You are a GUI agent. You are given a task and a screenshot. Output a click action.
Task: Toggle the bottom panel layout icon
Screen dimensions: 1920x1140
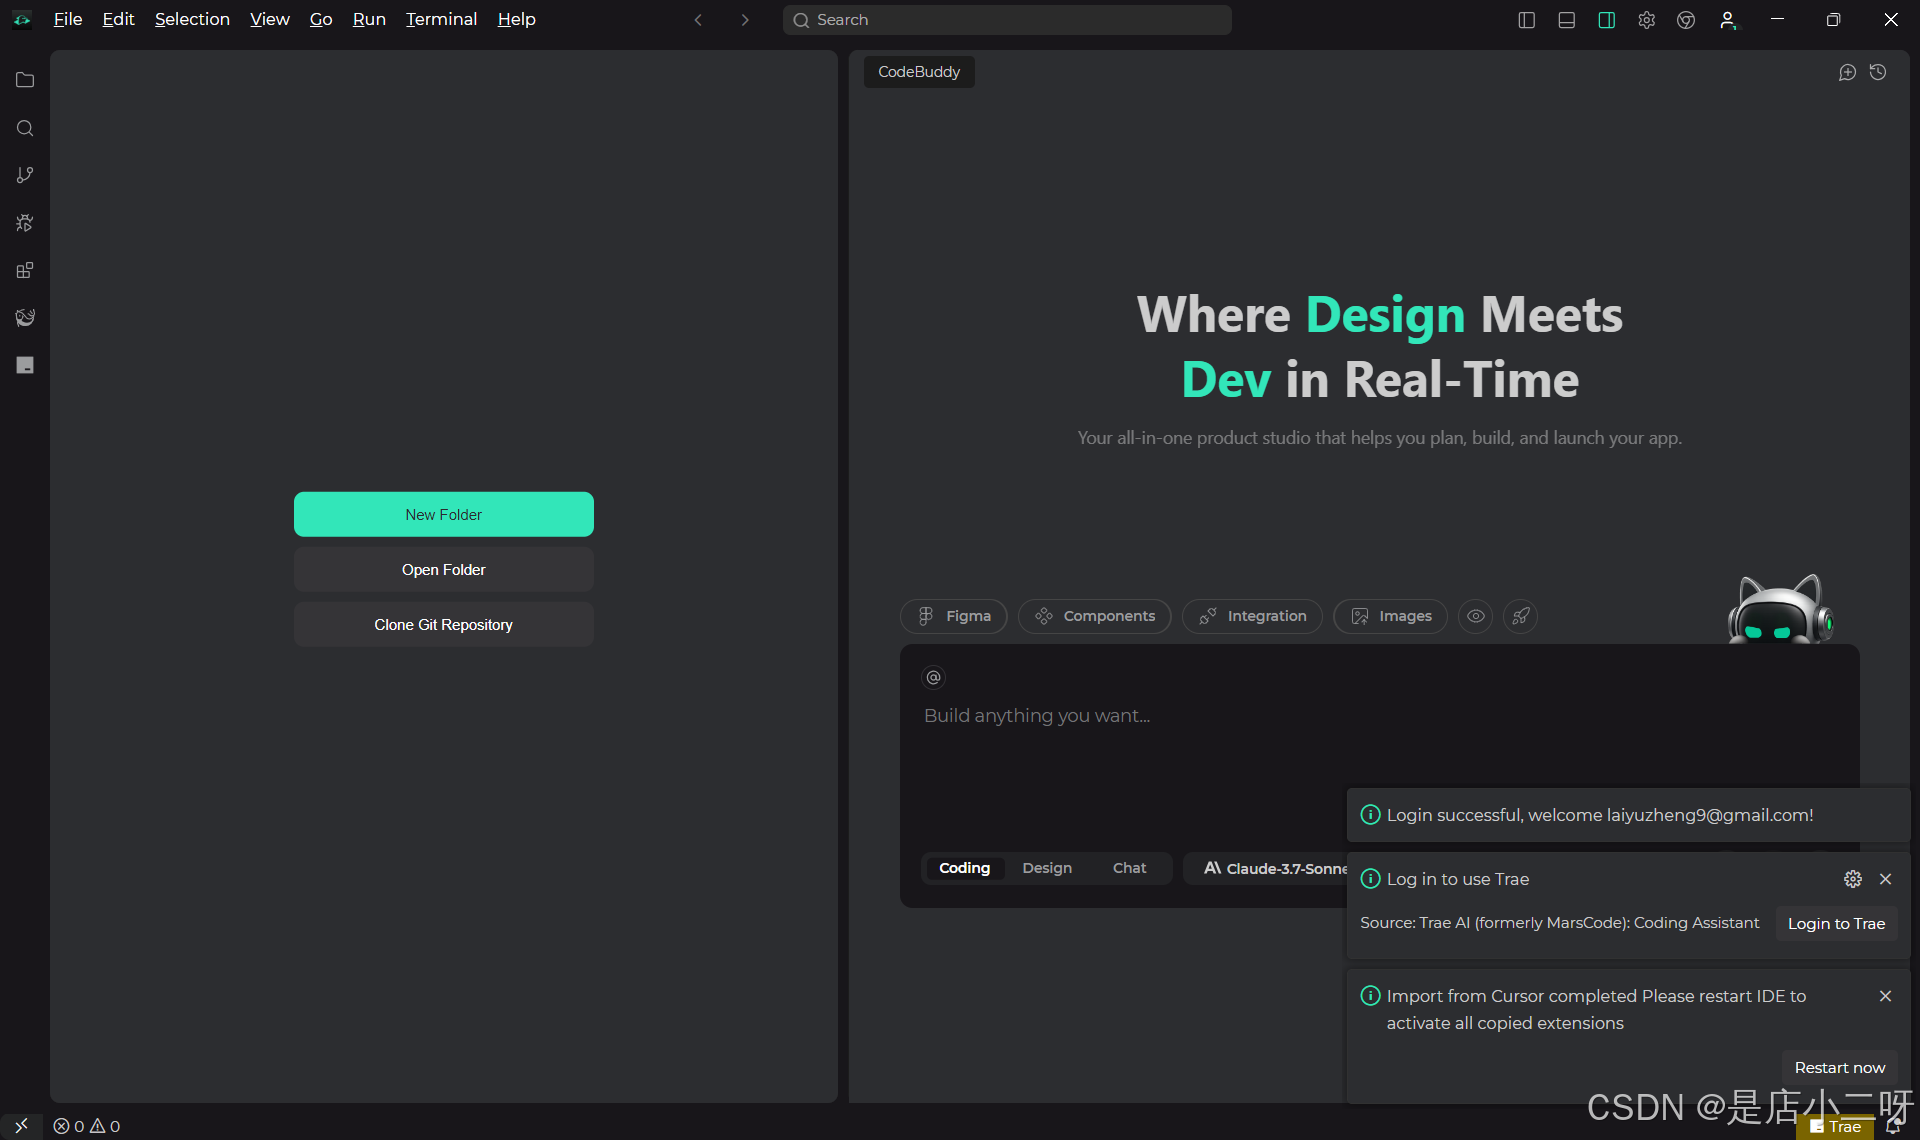[1566, 20]
